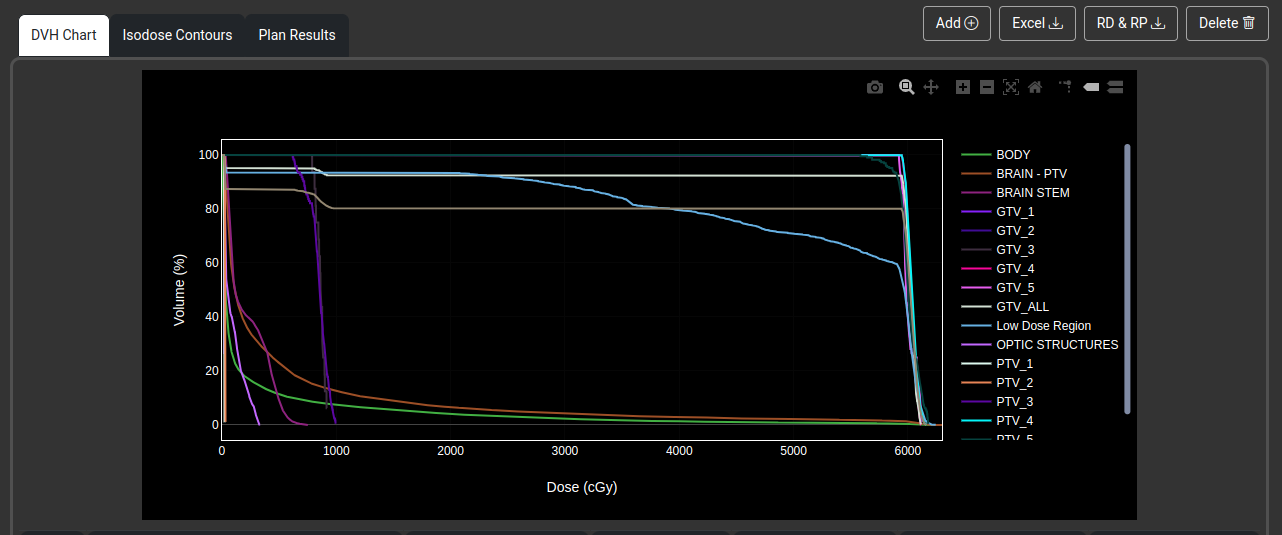Download plot as PNG camera icon
The width and height of the screenshot is (1282, 535).
coord(875,88)
